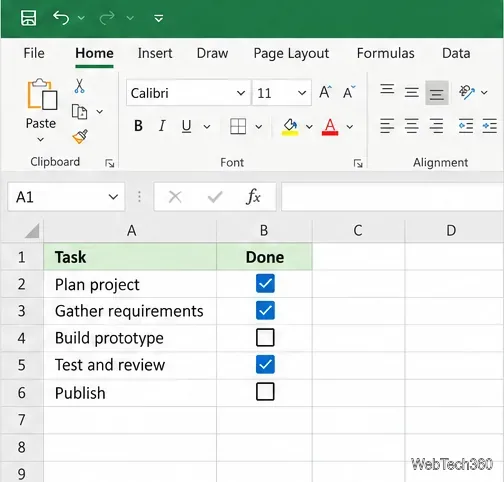Click the Orientation text angle icon
Viewport: 504px width, 482px height.
467,92
